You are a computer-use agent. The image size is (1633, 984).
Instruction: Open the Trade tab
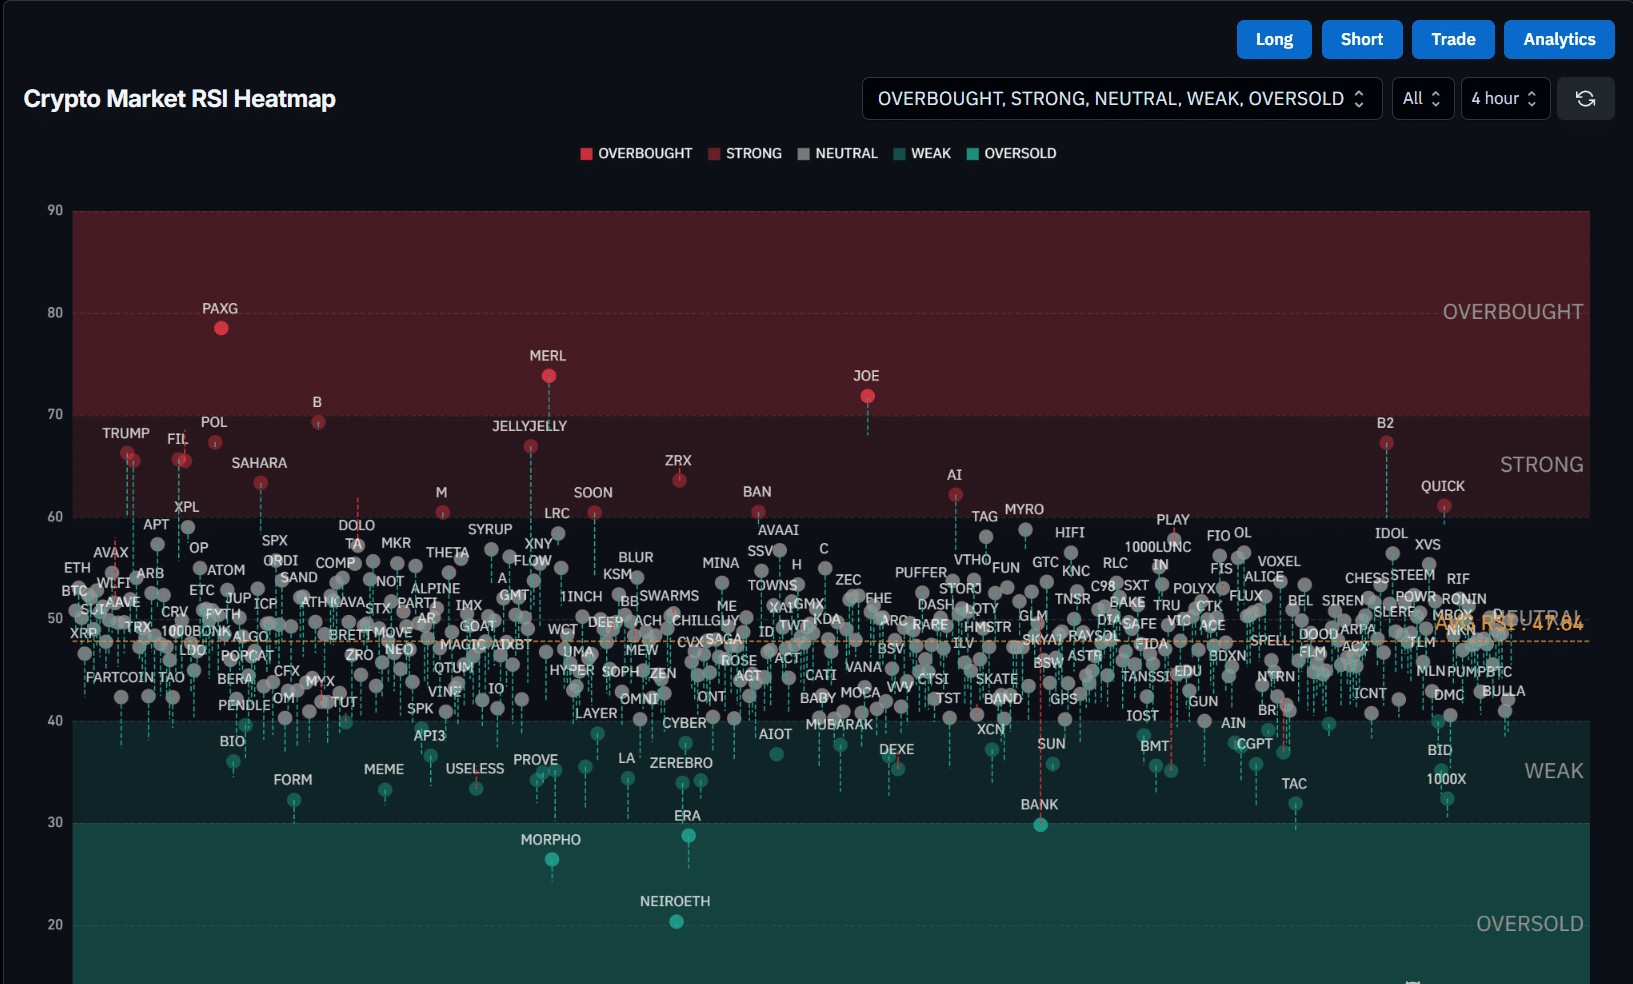(x=1453, y=39)
